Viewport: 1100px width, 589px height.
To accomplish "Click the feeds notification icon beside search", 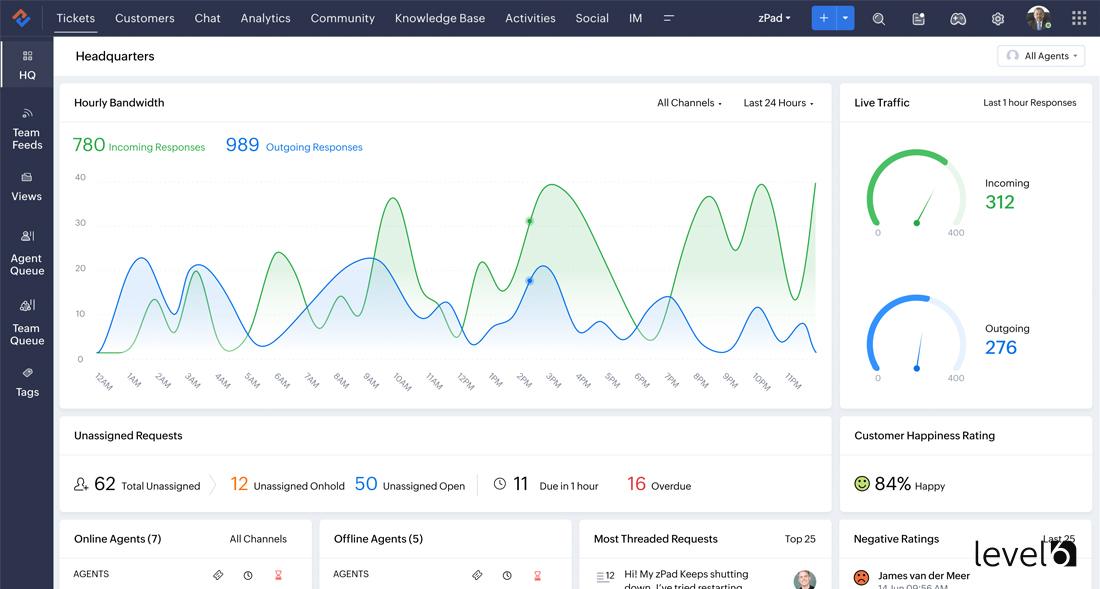I will 918,17.
